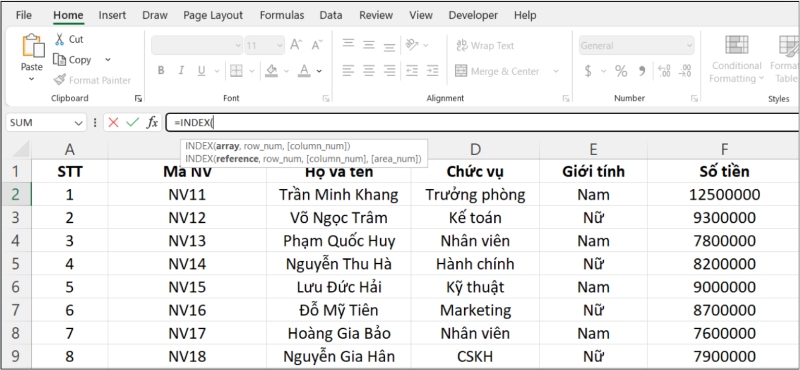Switch to the Review tab
800x370 pixels.
click(376, 15)
